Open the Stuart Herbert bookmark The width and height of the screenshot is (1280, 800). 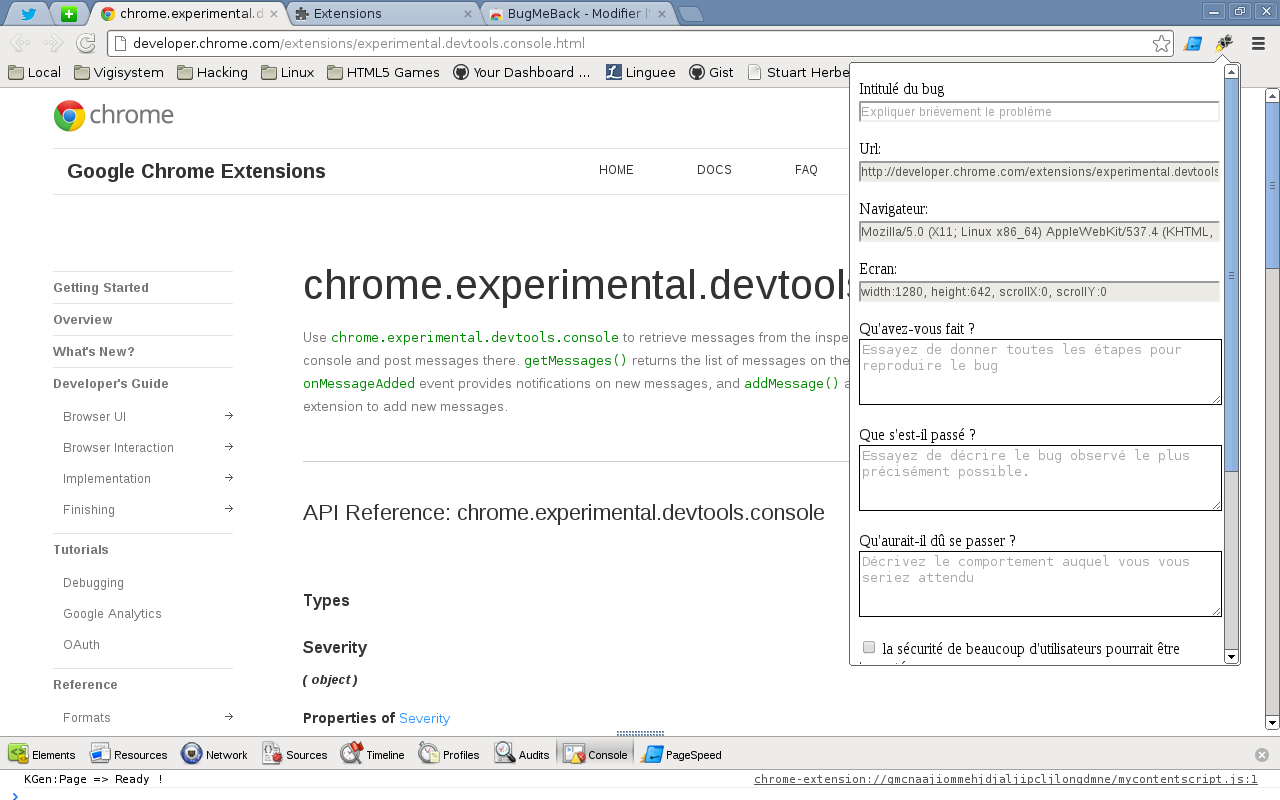click(x=797, y=72)
